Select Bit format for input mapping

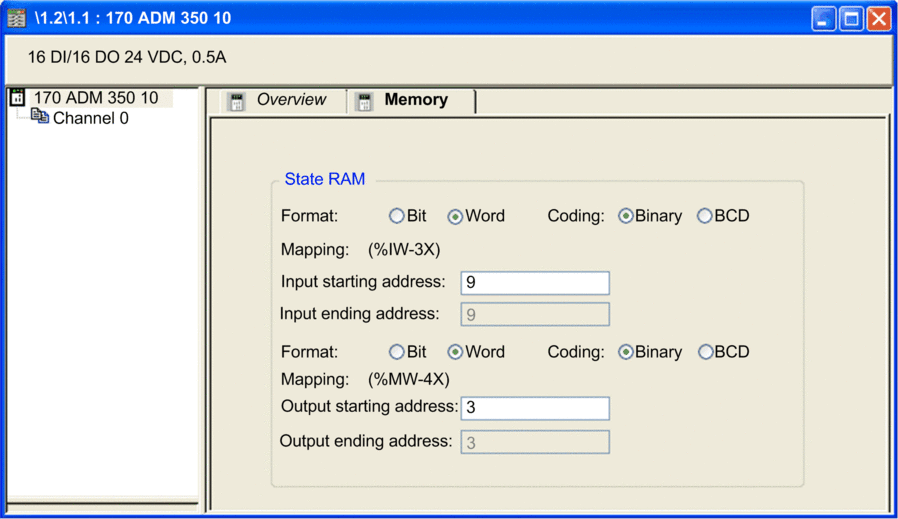(x=397, y=216)
